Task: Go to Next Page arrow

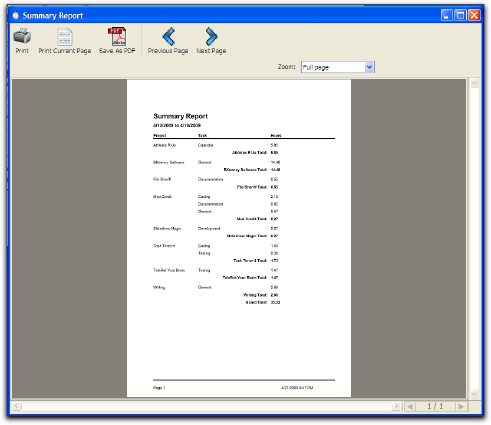Action: (x=211, y=36)
